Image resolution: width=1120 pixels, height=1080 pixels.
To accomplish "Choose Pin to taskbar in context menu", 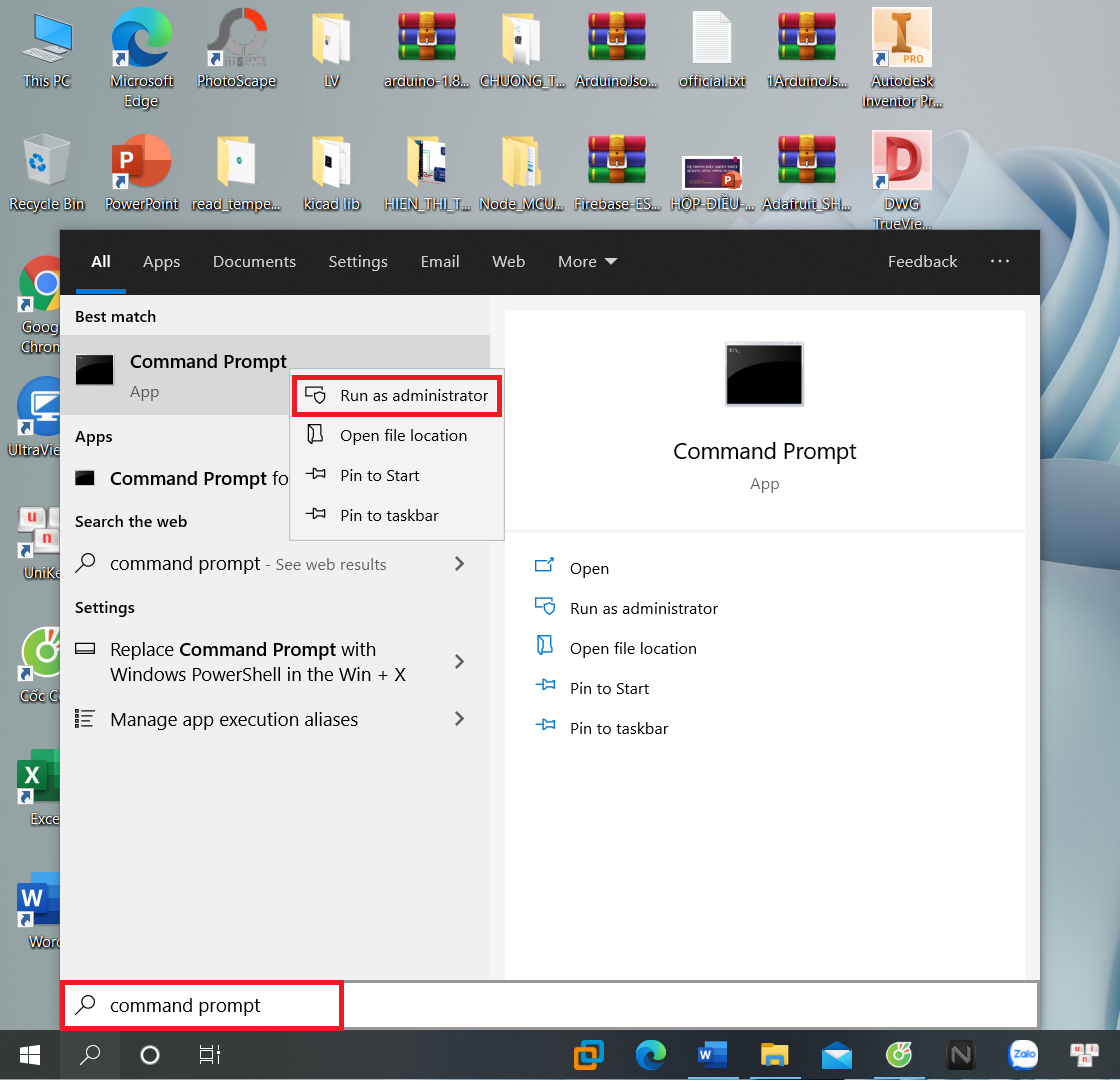I will [x=389, y=516].
